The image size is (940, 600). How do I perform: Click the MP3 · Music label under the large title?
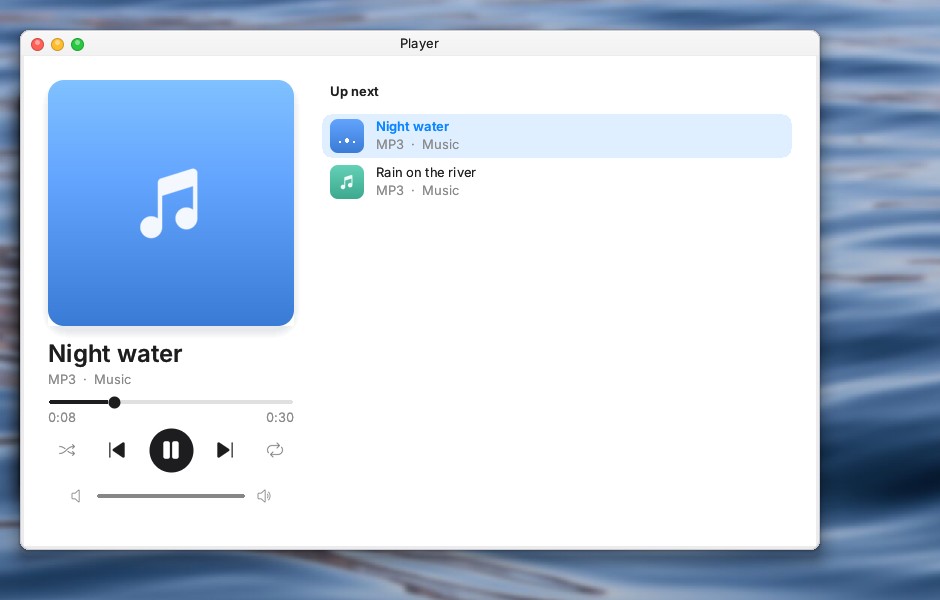tap(90, 379)
